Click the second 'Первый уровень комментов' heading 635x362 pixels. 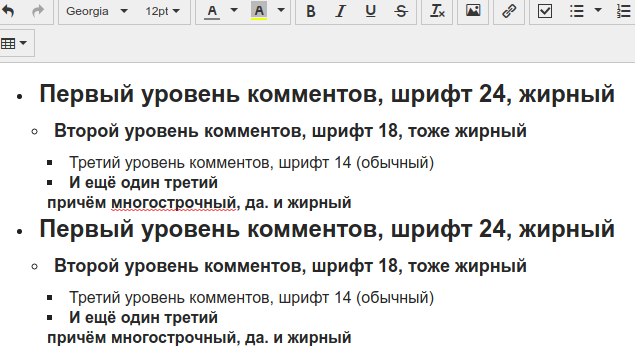coord(327,229)
